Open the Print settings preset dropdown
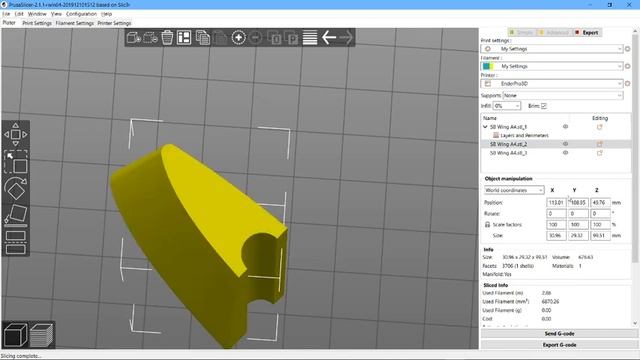640x360 pixels. (x=552, y=49)
